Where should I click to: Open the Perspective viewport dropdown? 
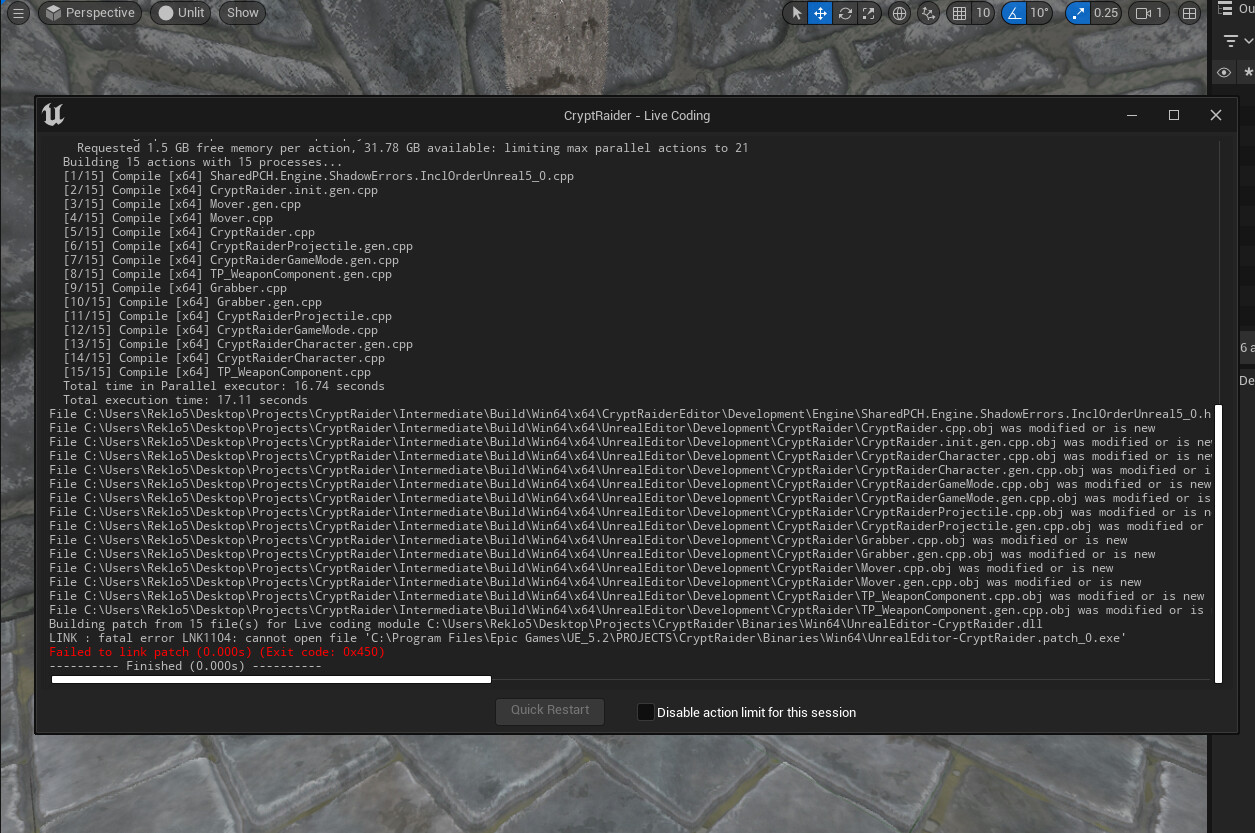tap(89, 13)
